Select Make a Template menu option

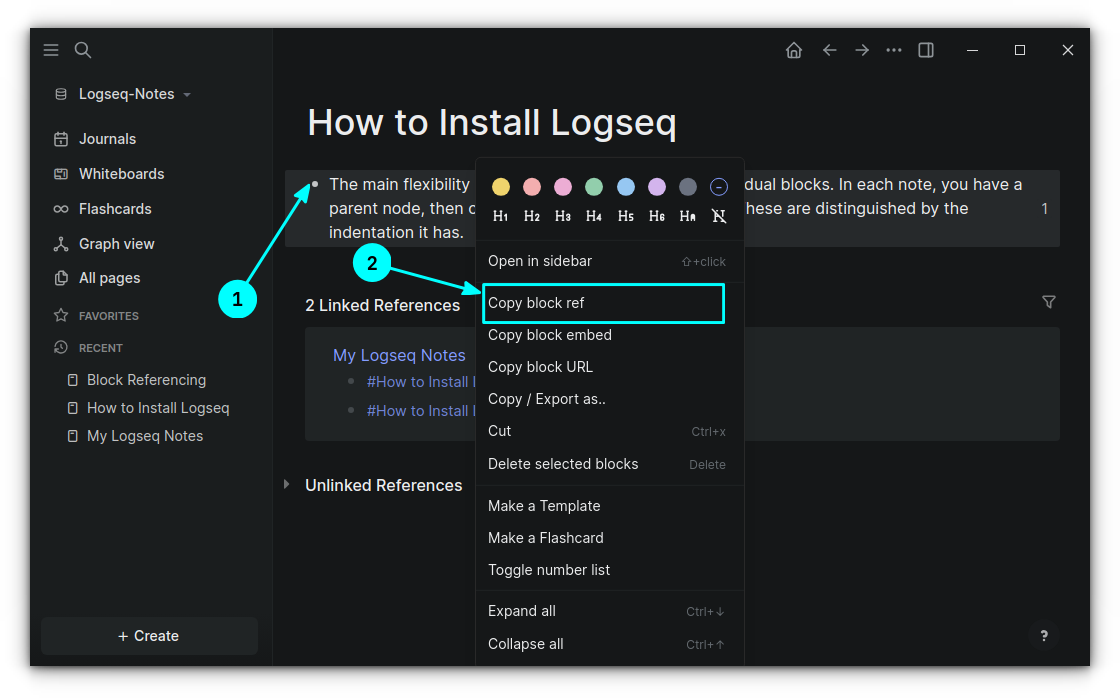tap(544, 506)
